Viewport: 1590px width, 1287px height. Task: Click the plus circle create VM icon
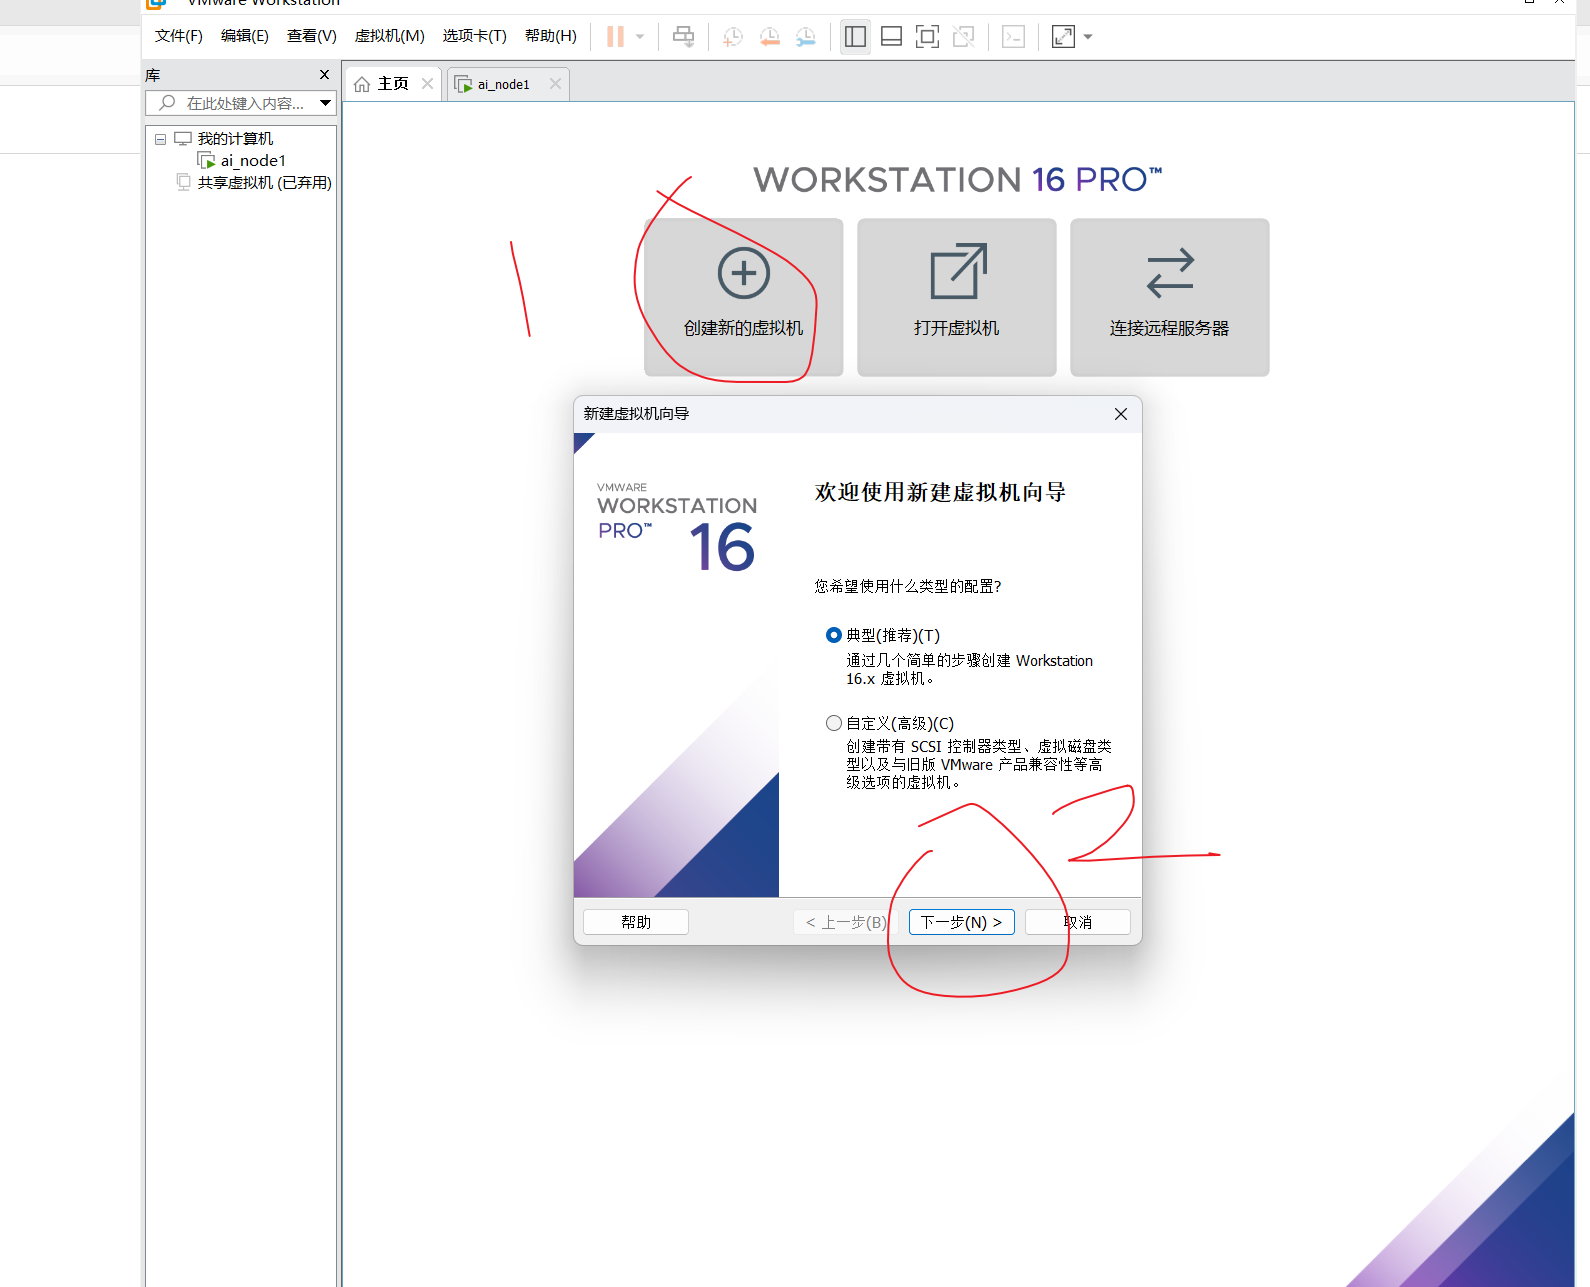pyautogui.click(x=744, y=272)
